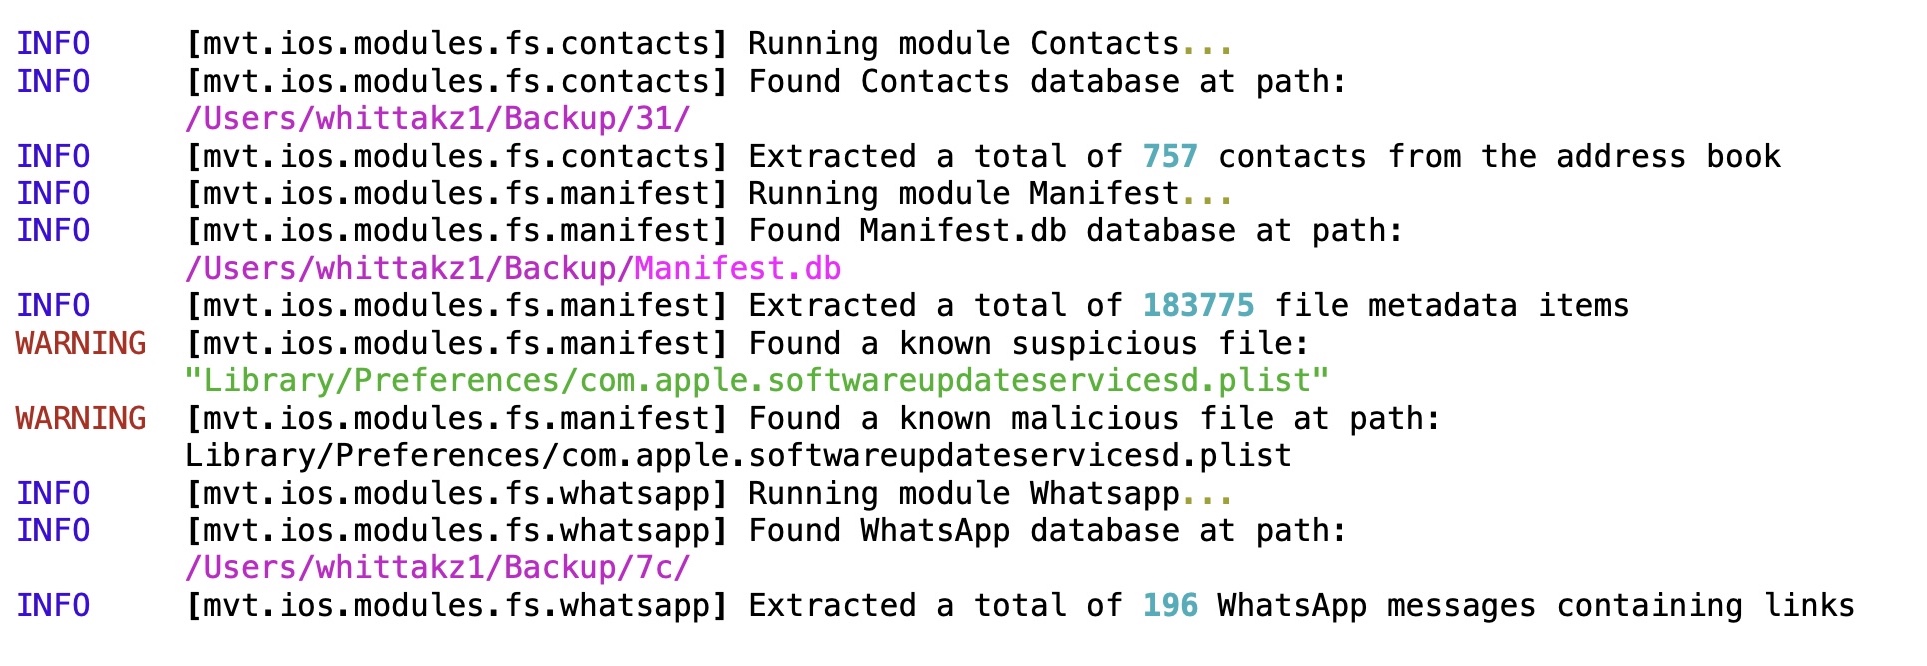Image resolution: width=1927 pixels, height=666 pixels.
Task: Click the "Running module Manifest" text
Action: pos(964,194)
